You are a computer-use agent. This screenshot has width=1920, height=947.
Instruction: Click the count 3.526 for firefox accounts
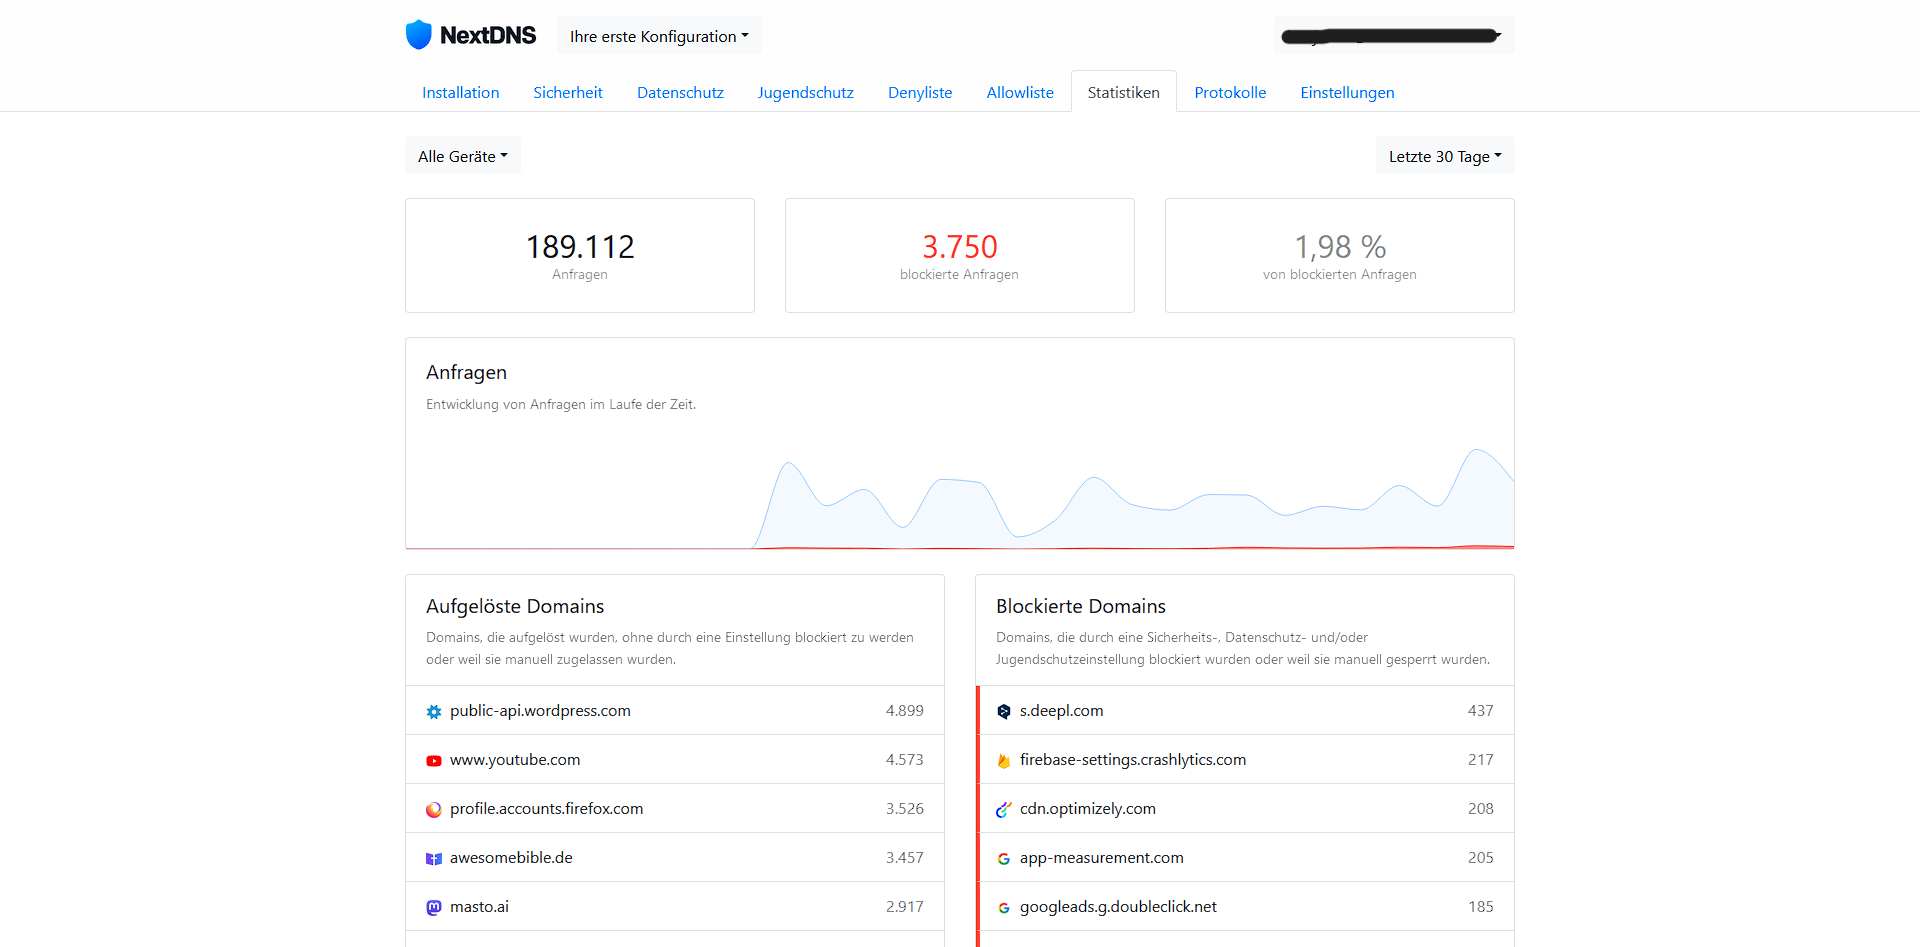[x=904, y=809]
